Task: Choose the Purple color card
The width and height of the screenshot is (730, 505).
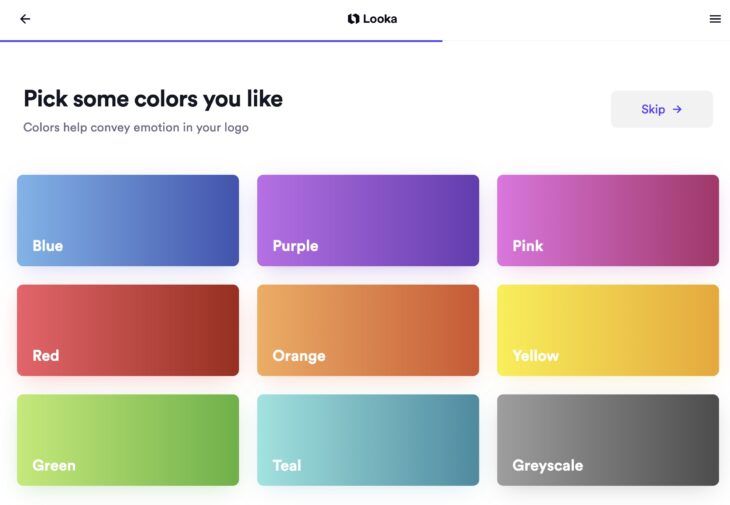Action: pos(368,221)
